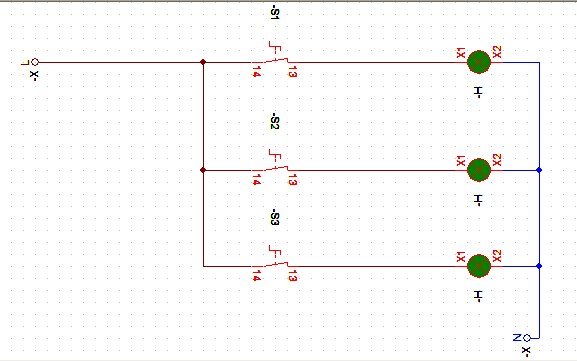Viewport: 577px width, 361px height.
Task: Click X1 label of the top lamp
Action: click(x=461, y=53)
